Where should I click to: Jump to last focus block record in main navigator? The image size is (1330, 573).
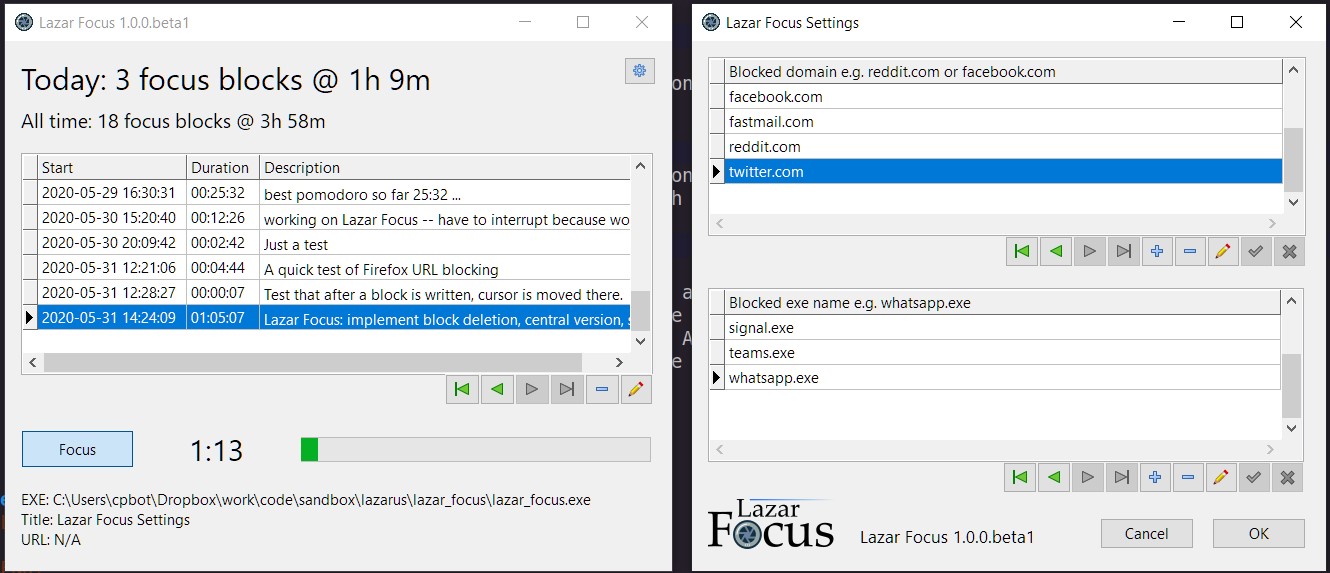567,390
